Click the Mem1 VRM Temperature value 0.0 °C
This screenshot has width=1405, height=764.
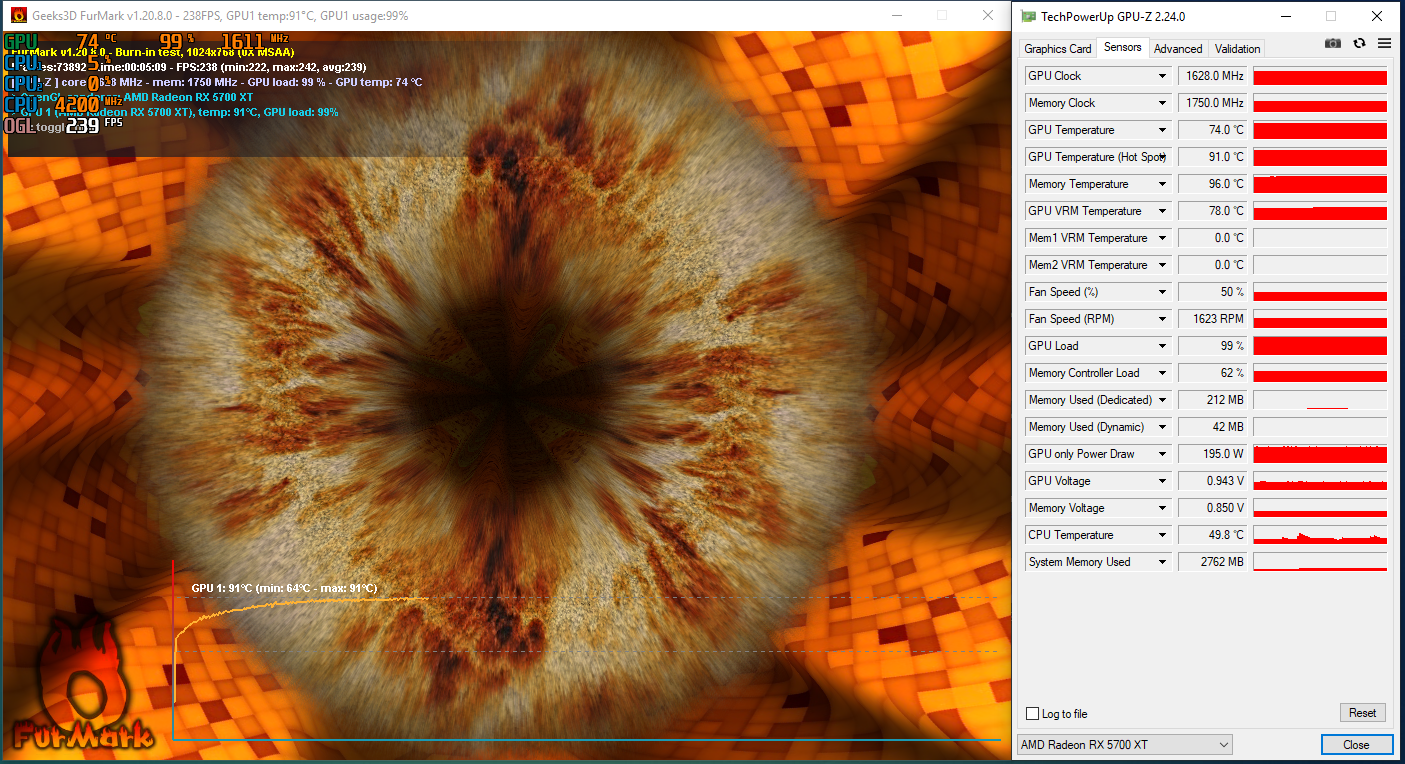pyautogui.click(x=1213, y=238)
